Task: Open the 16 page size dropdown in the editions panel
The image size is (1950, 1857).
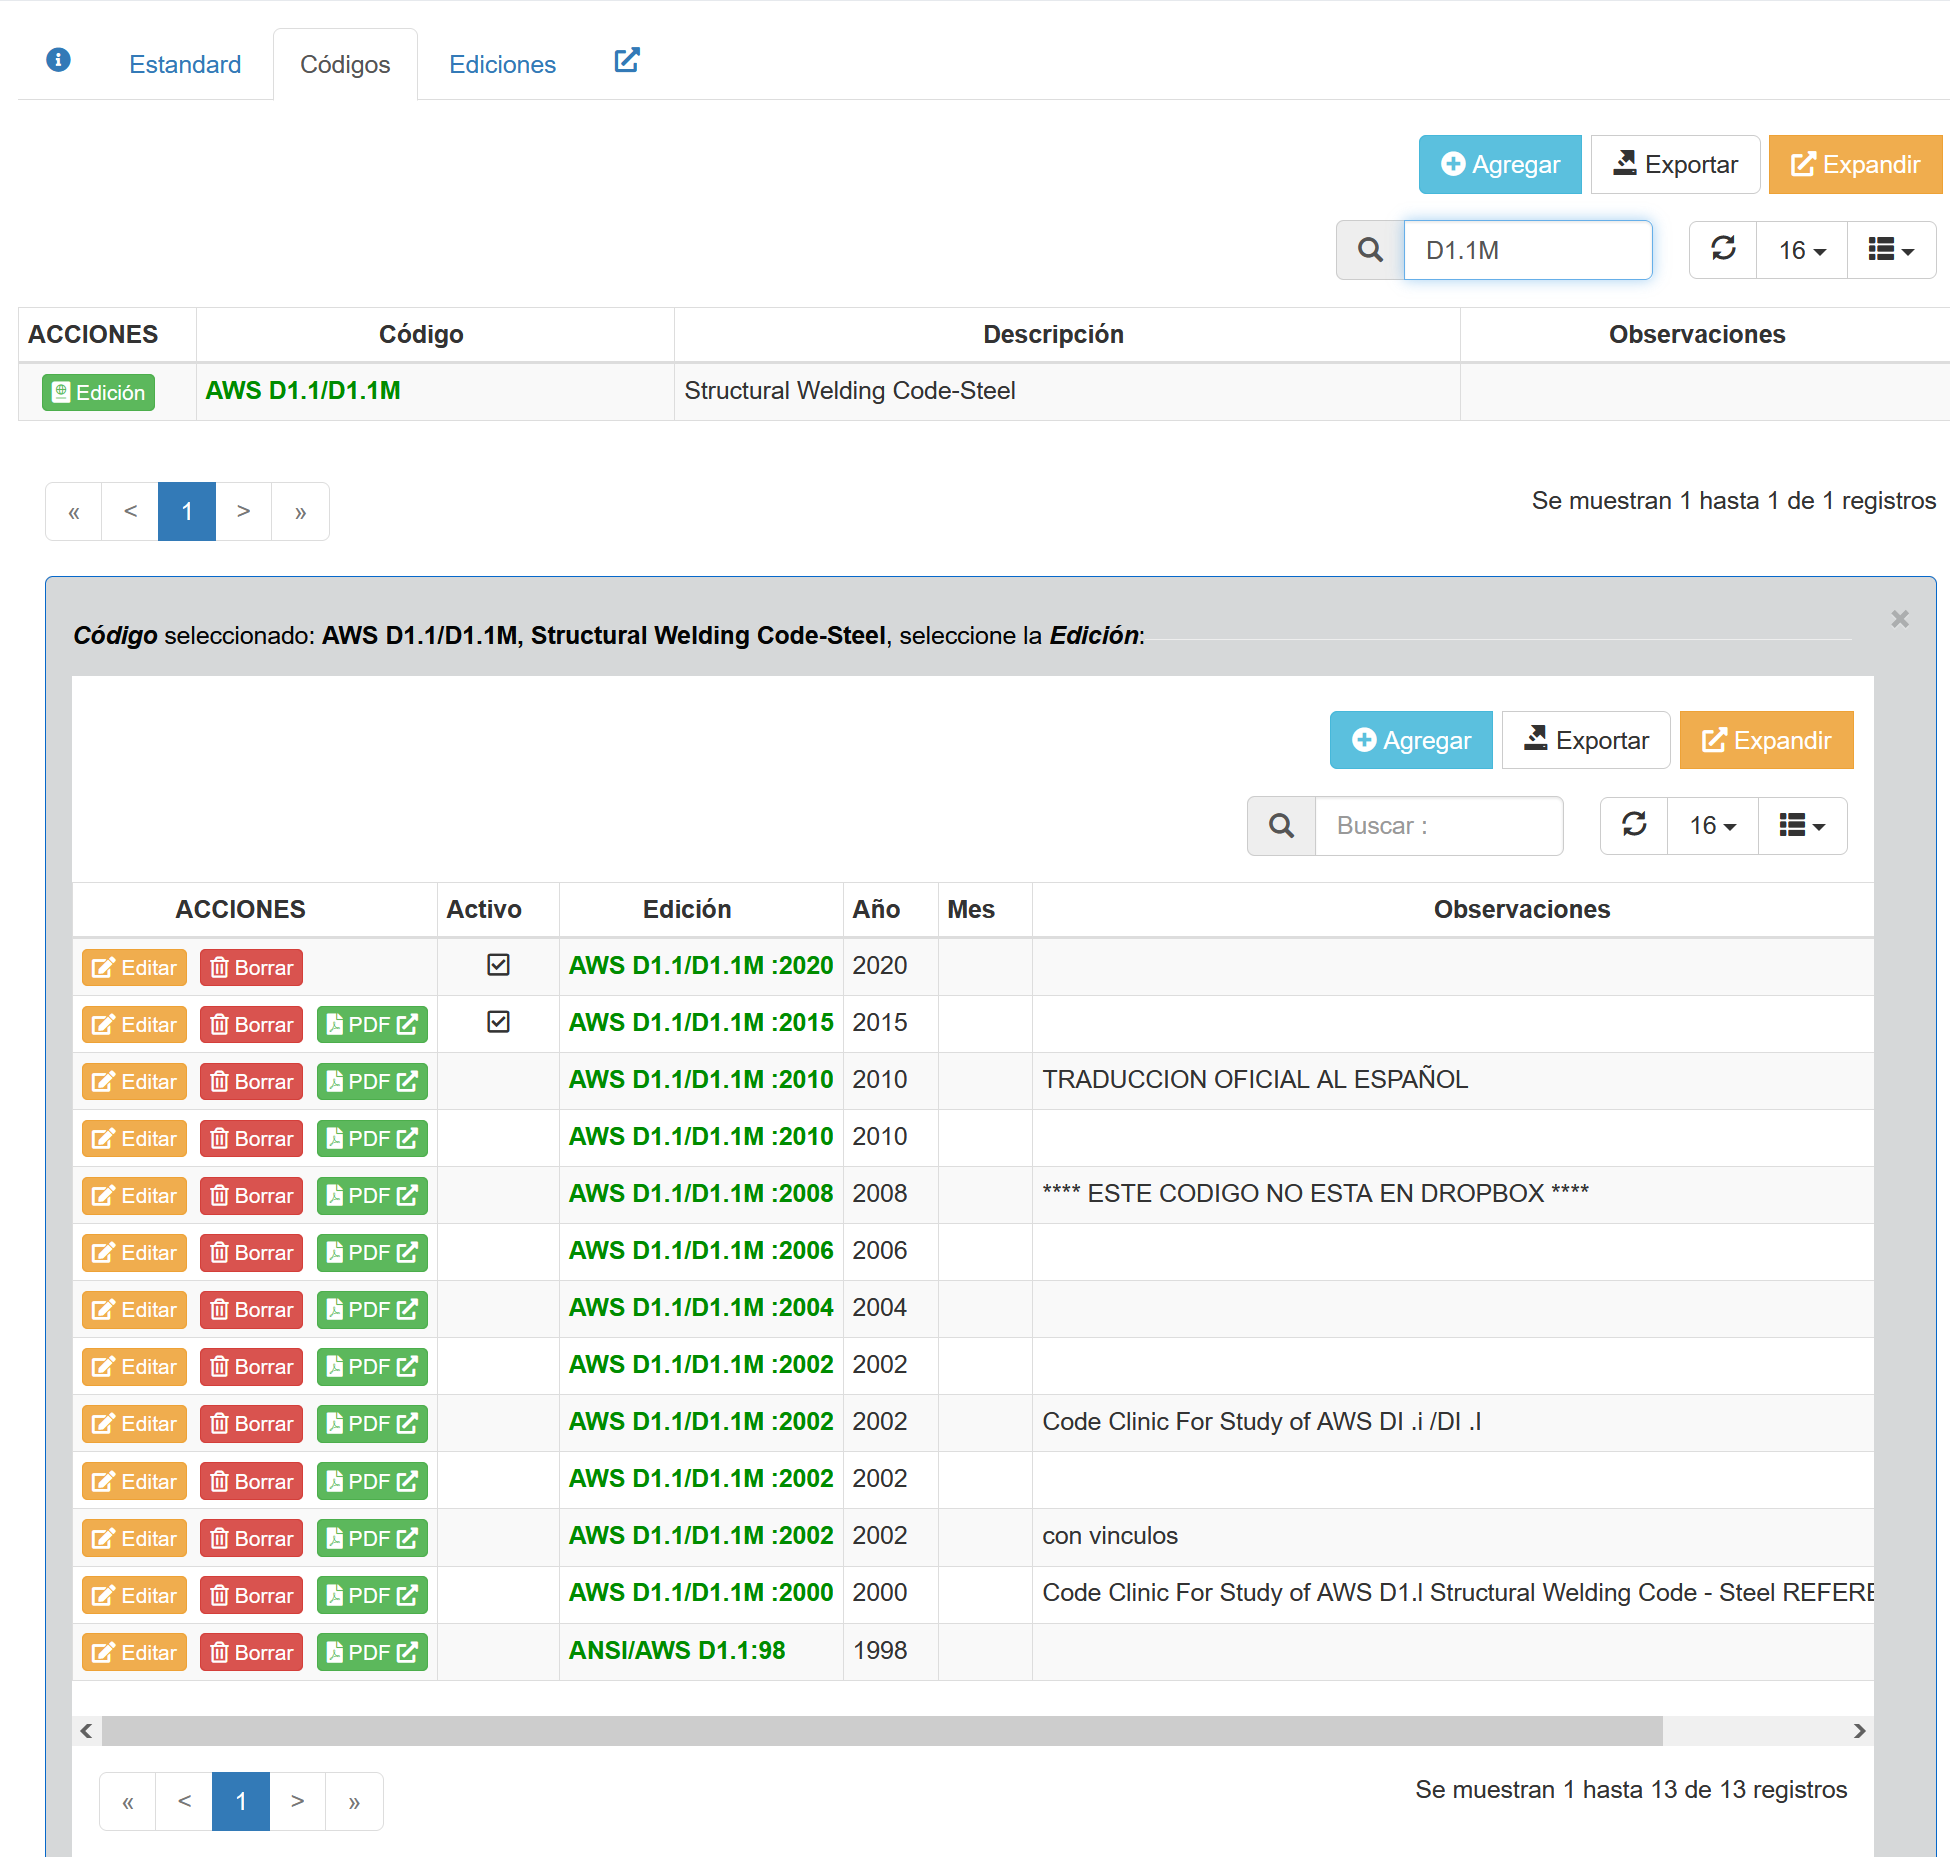Action: [x=1712, y=826]
